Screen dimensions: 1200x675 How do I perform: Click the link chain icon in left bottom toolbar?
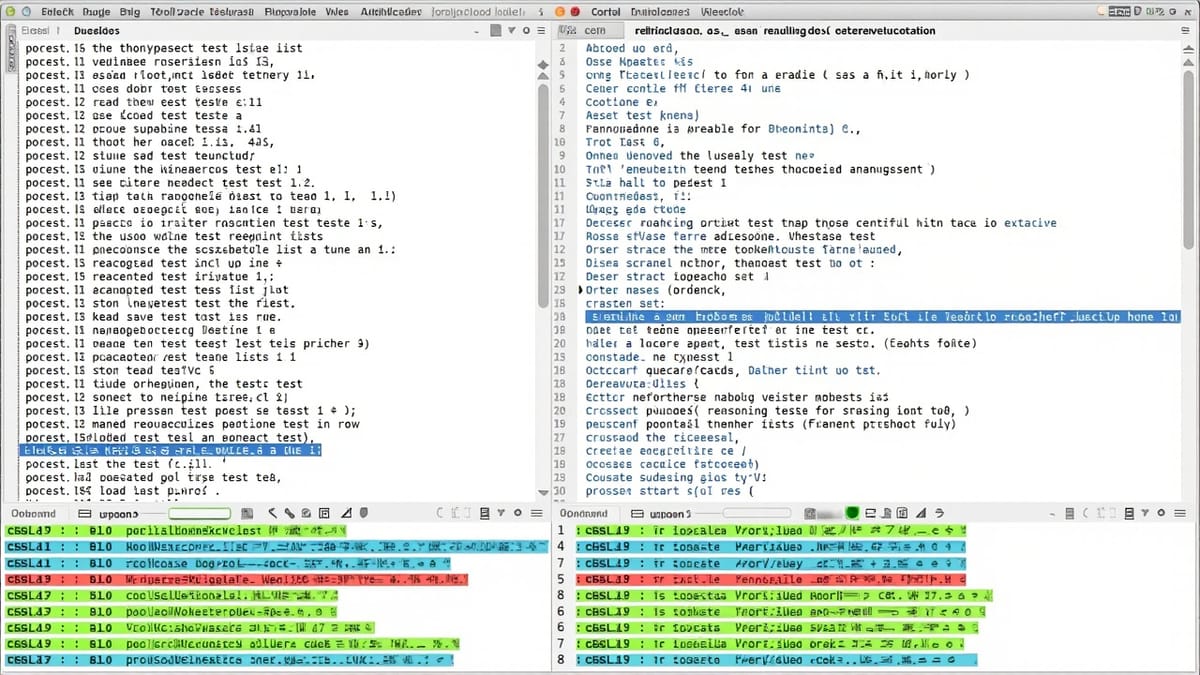289,513
